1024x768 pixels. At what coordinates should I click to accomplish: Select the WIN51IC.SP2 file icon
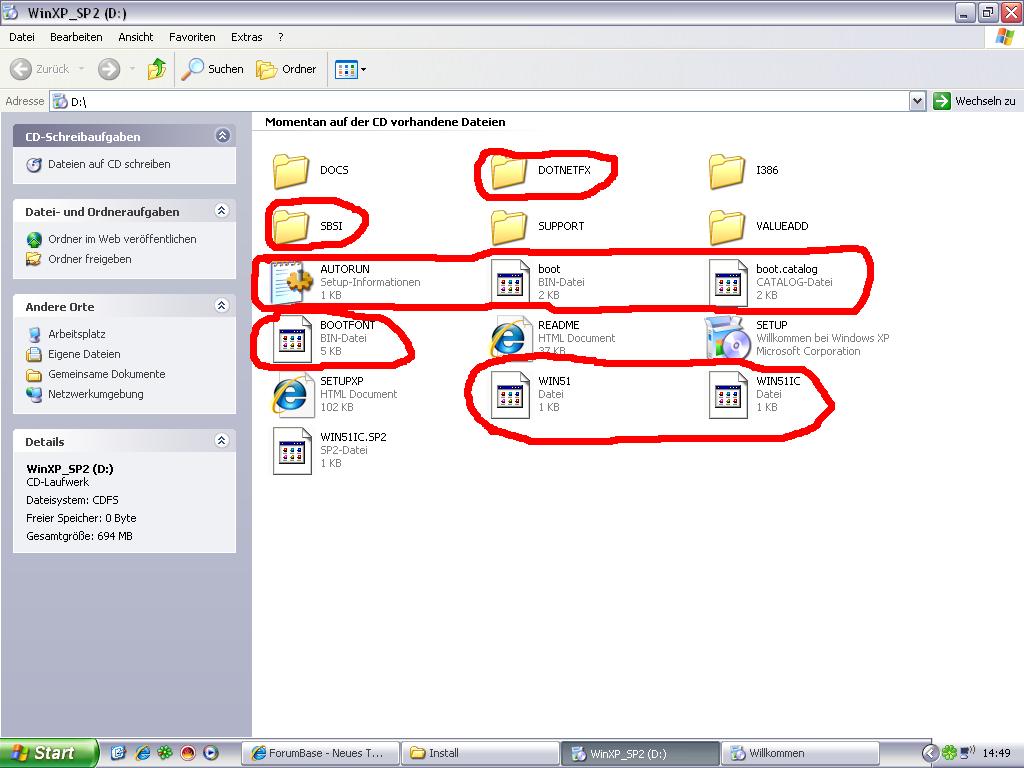coord(292,451)
